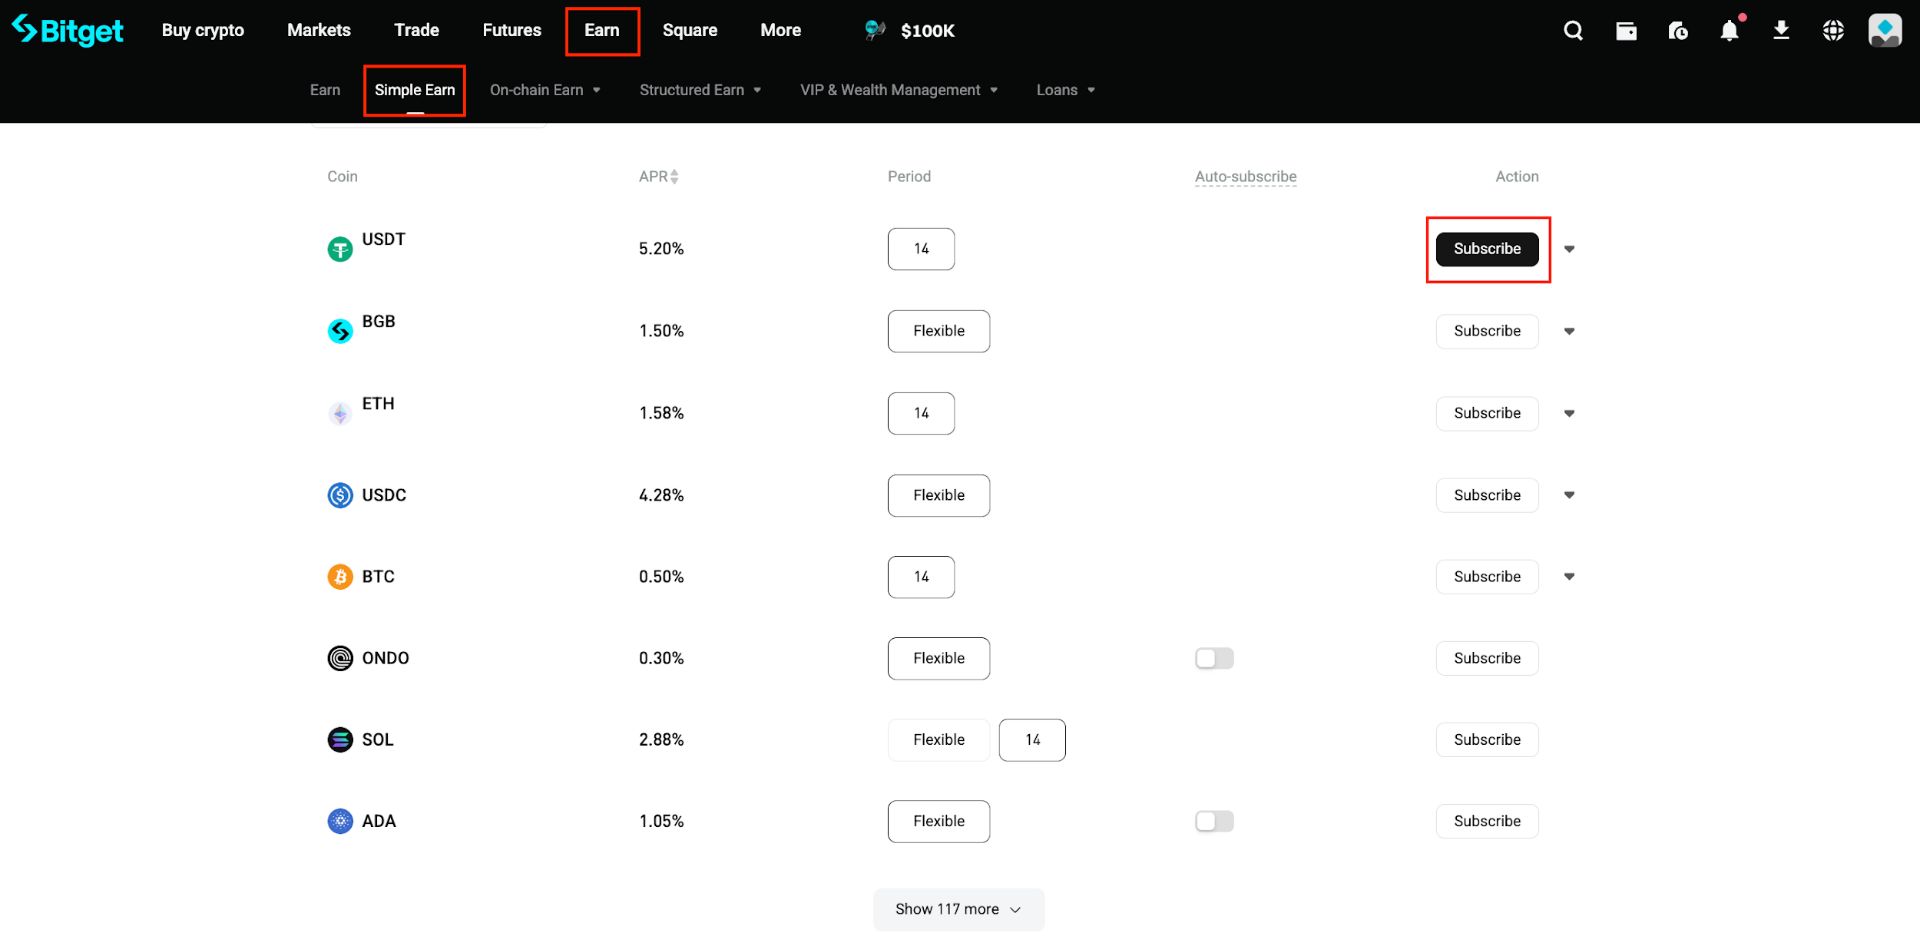
Task: Select the Flexible period for ADA
Action: pyautogui.click(x=939, y=821)
